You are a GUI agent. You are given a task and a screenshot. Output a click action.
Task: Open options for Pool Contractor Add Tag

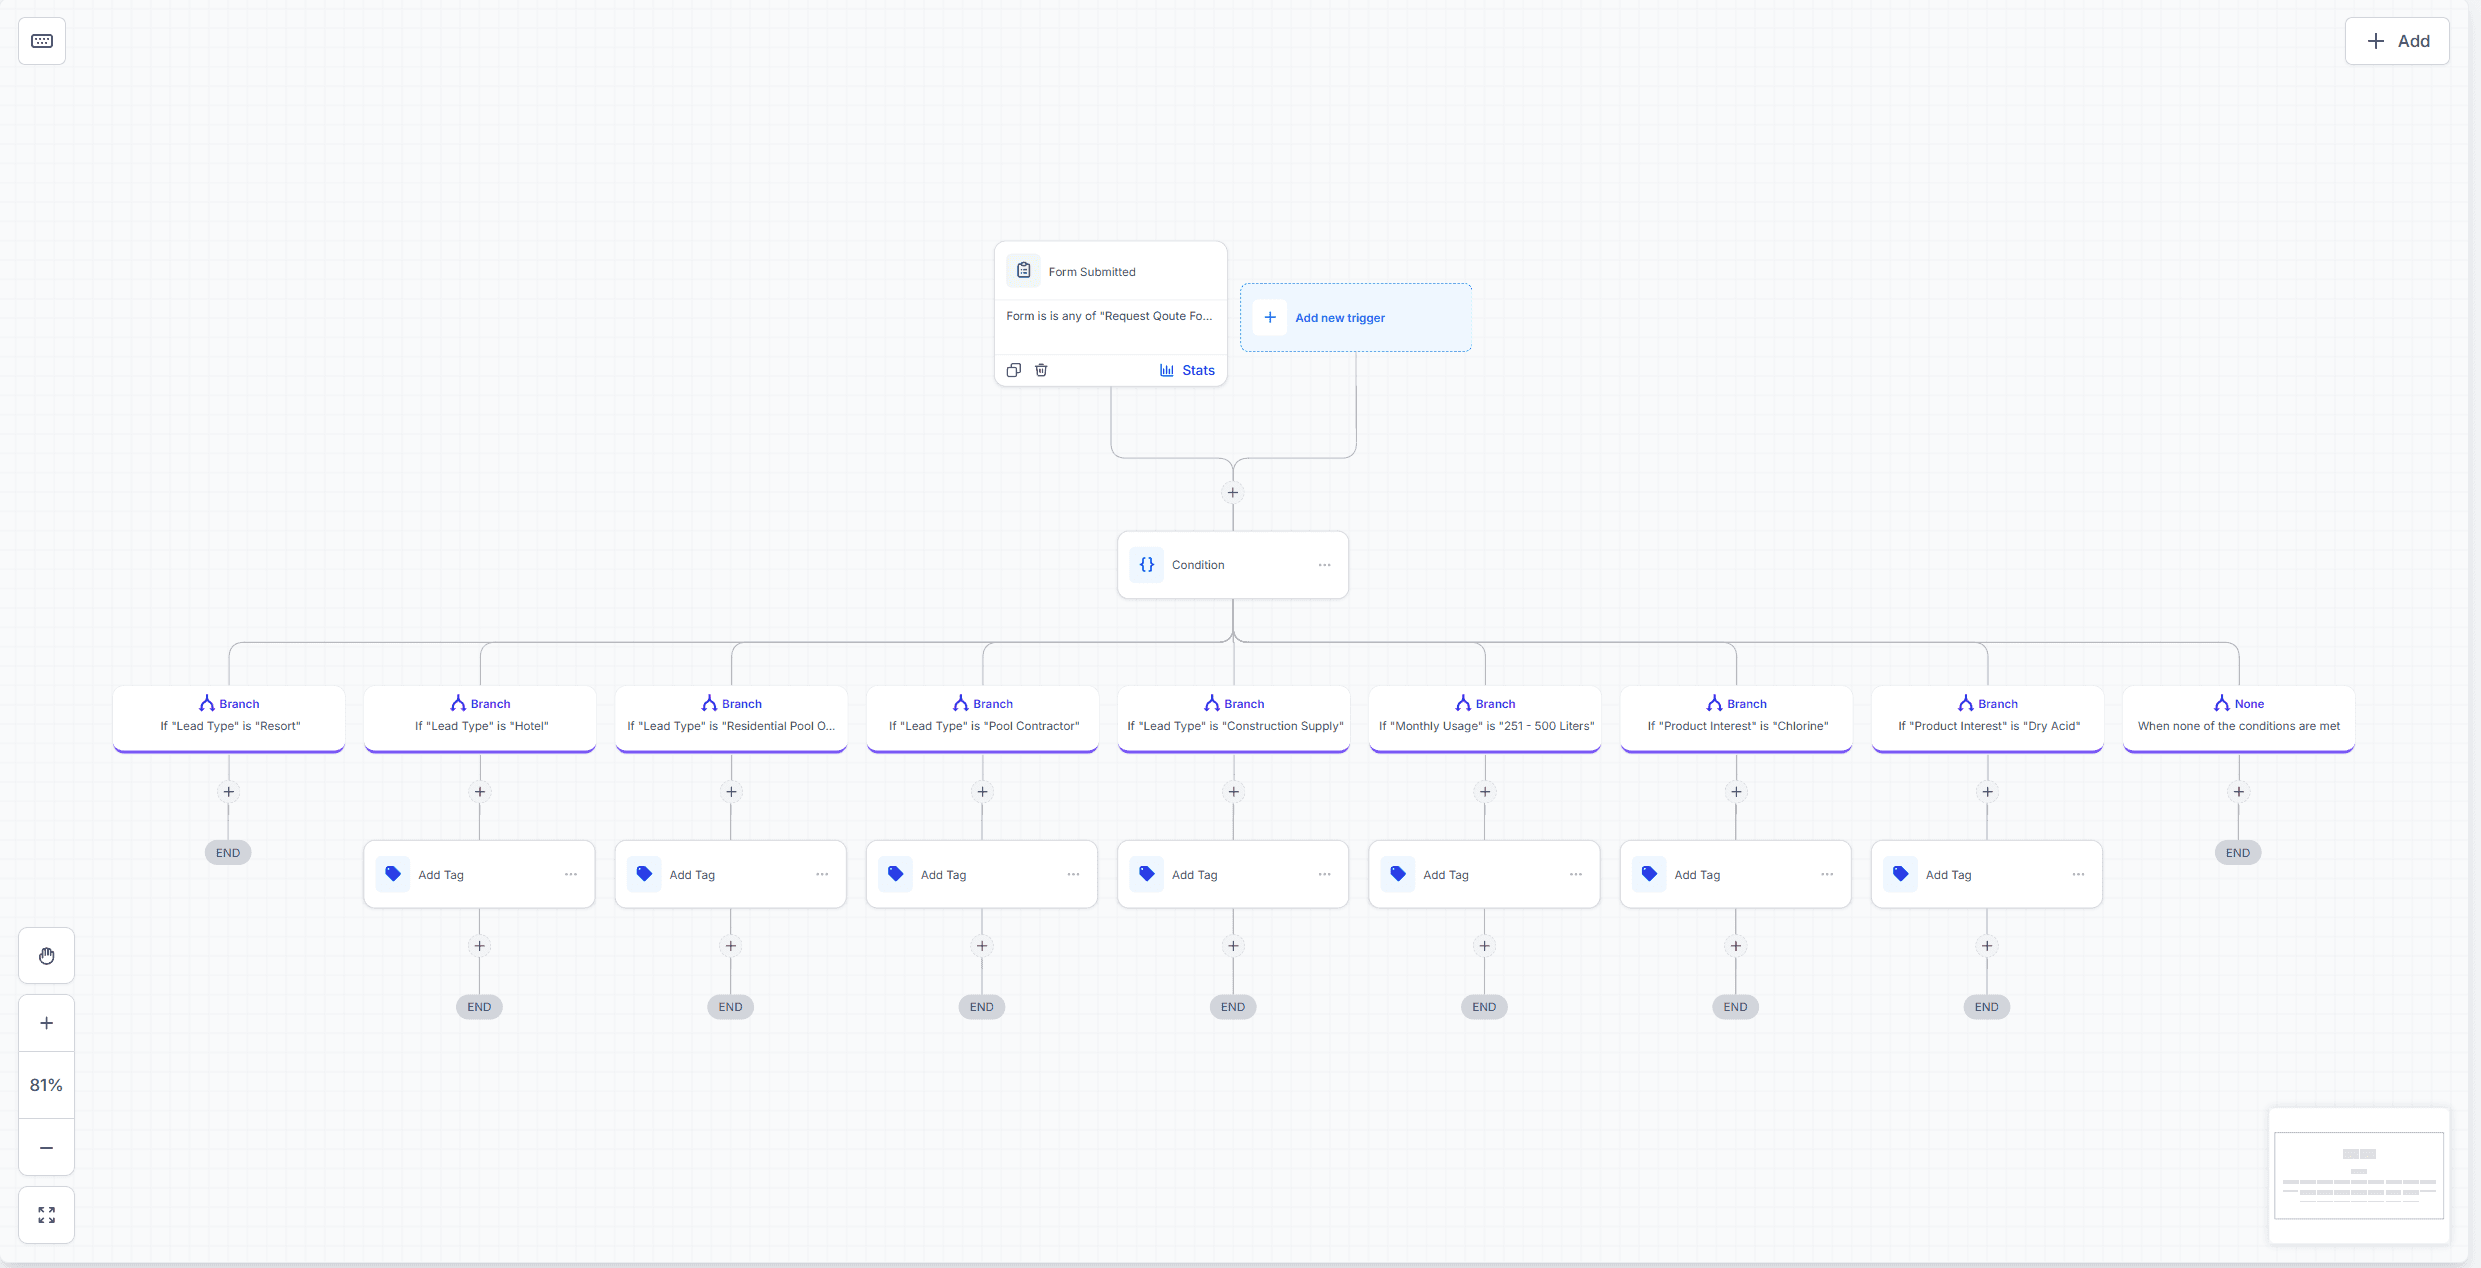click(1073, 874)
